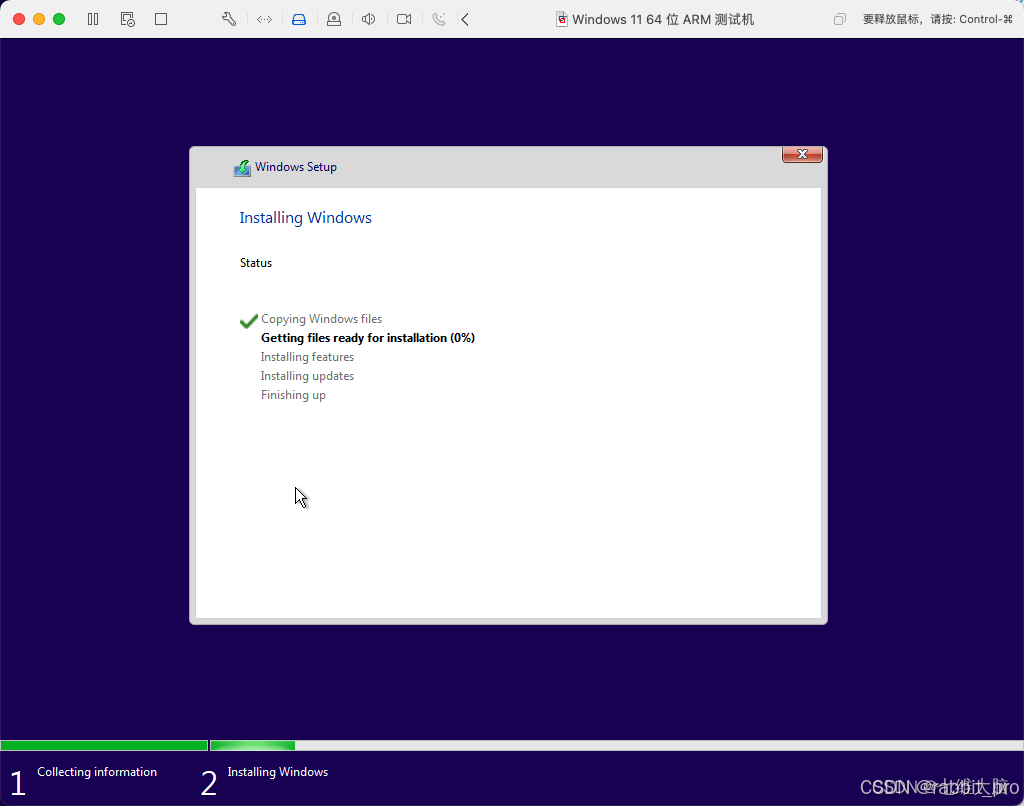Open the snapshot manager icon
This screenshot has width=1024, height=806.
coord(127,19)
